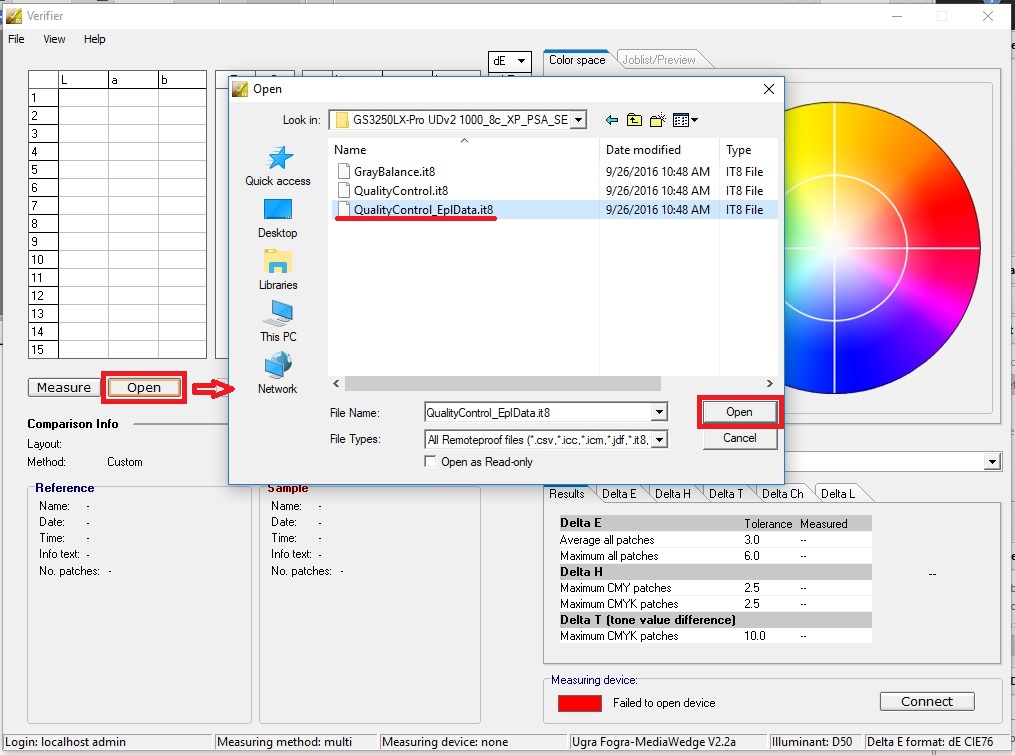Open the View Menu icon in the dialog
This screenshot has height=755, width=1015.
click(x=685, y=120)
